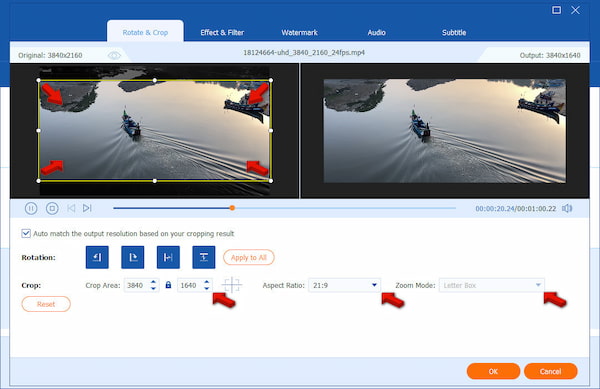Screen dimensions: 600x389
Task: Cancel the editing dialog
Action: [x=550, y=371]
